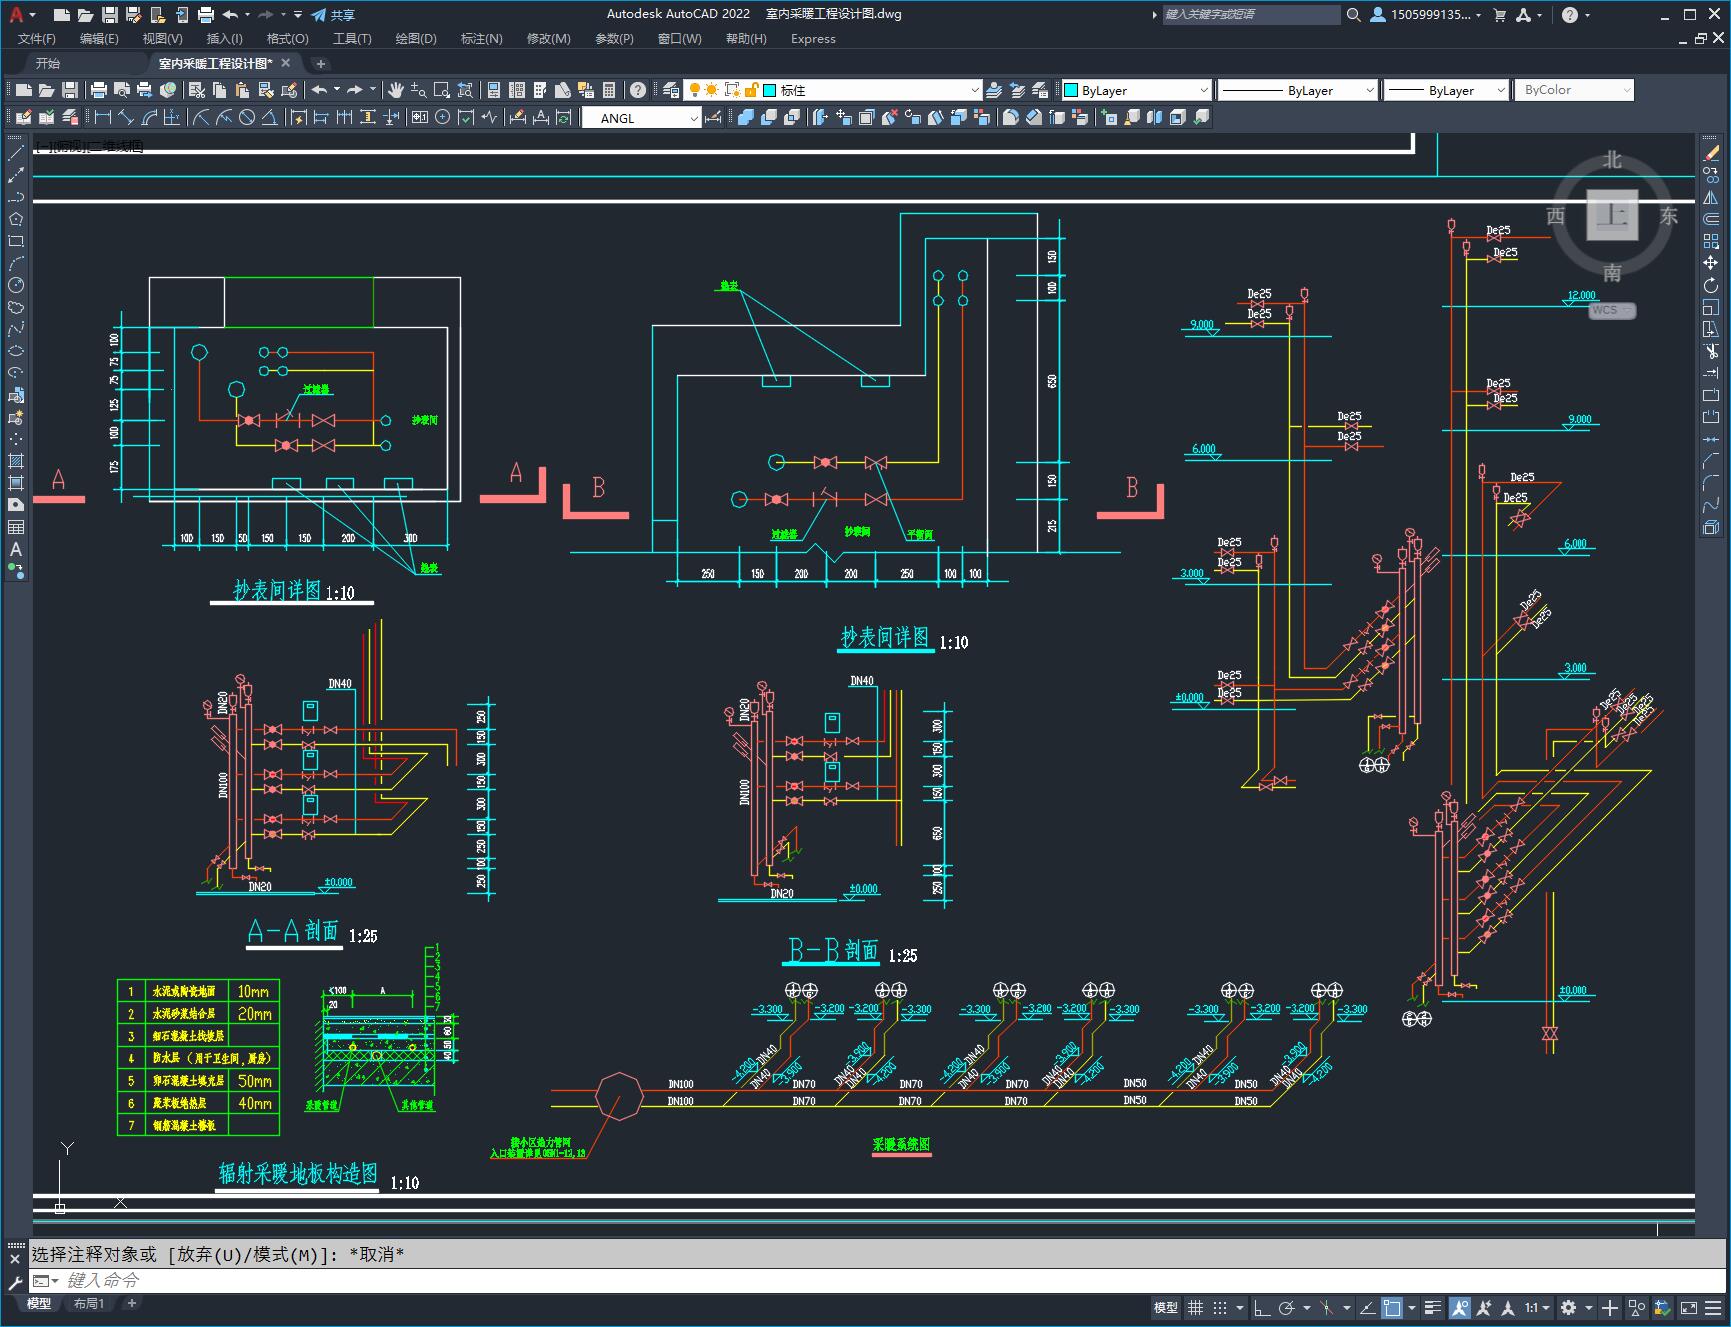Click the Match Properties icon
This screenshot has width=1731, height=1327.
289,90
